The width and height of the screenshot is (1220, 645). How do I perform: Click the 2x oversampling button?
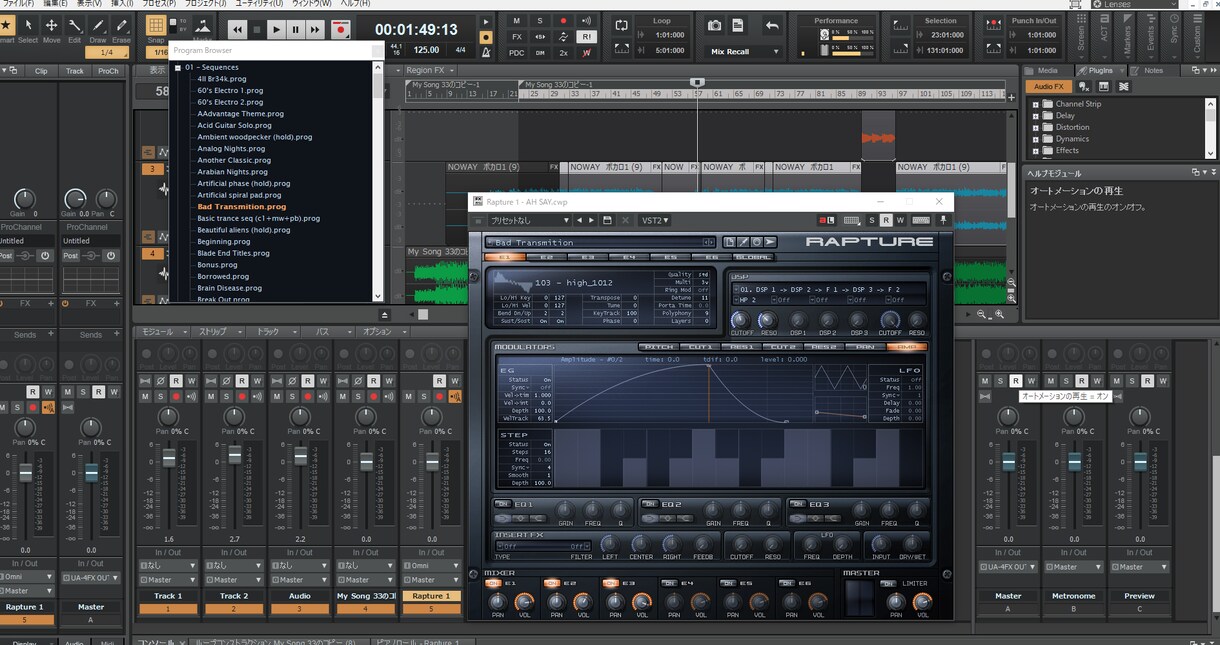pos(564,52)
